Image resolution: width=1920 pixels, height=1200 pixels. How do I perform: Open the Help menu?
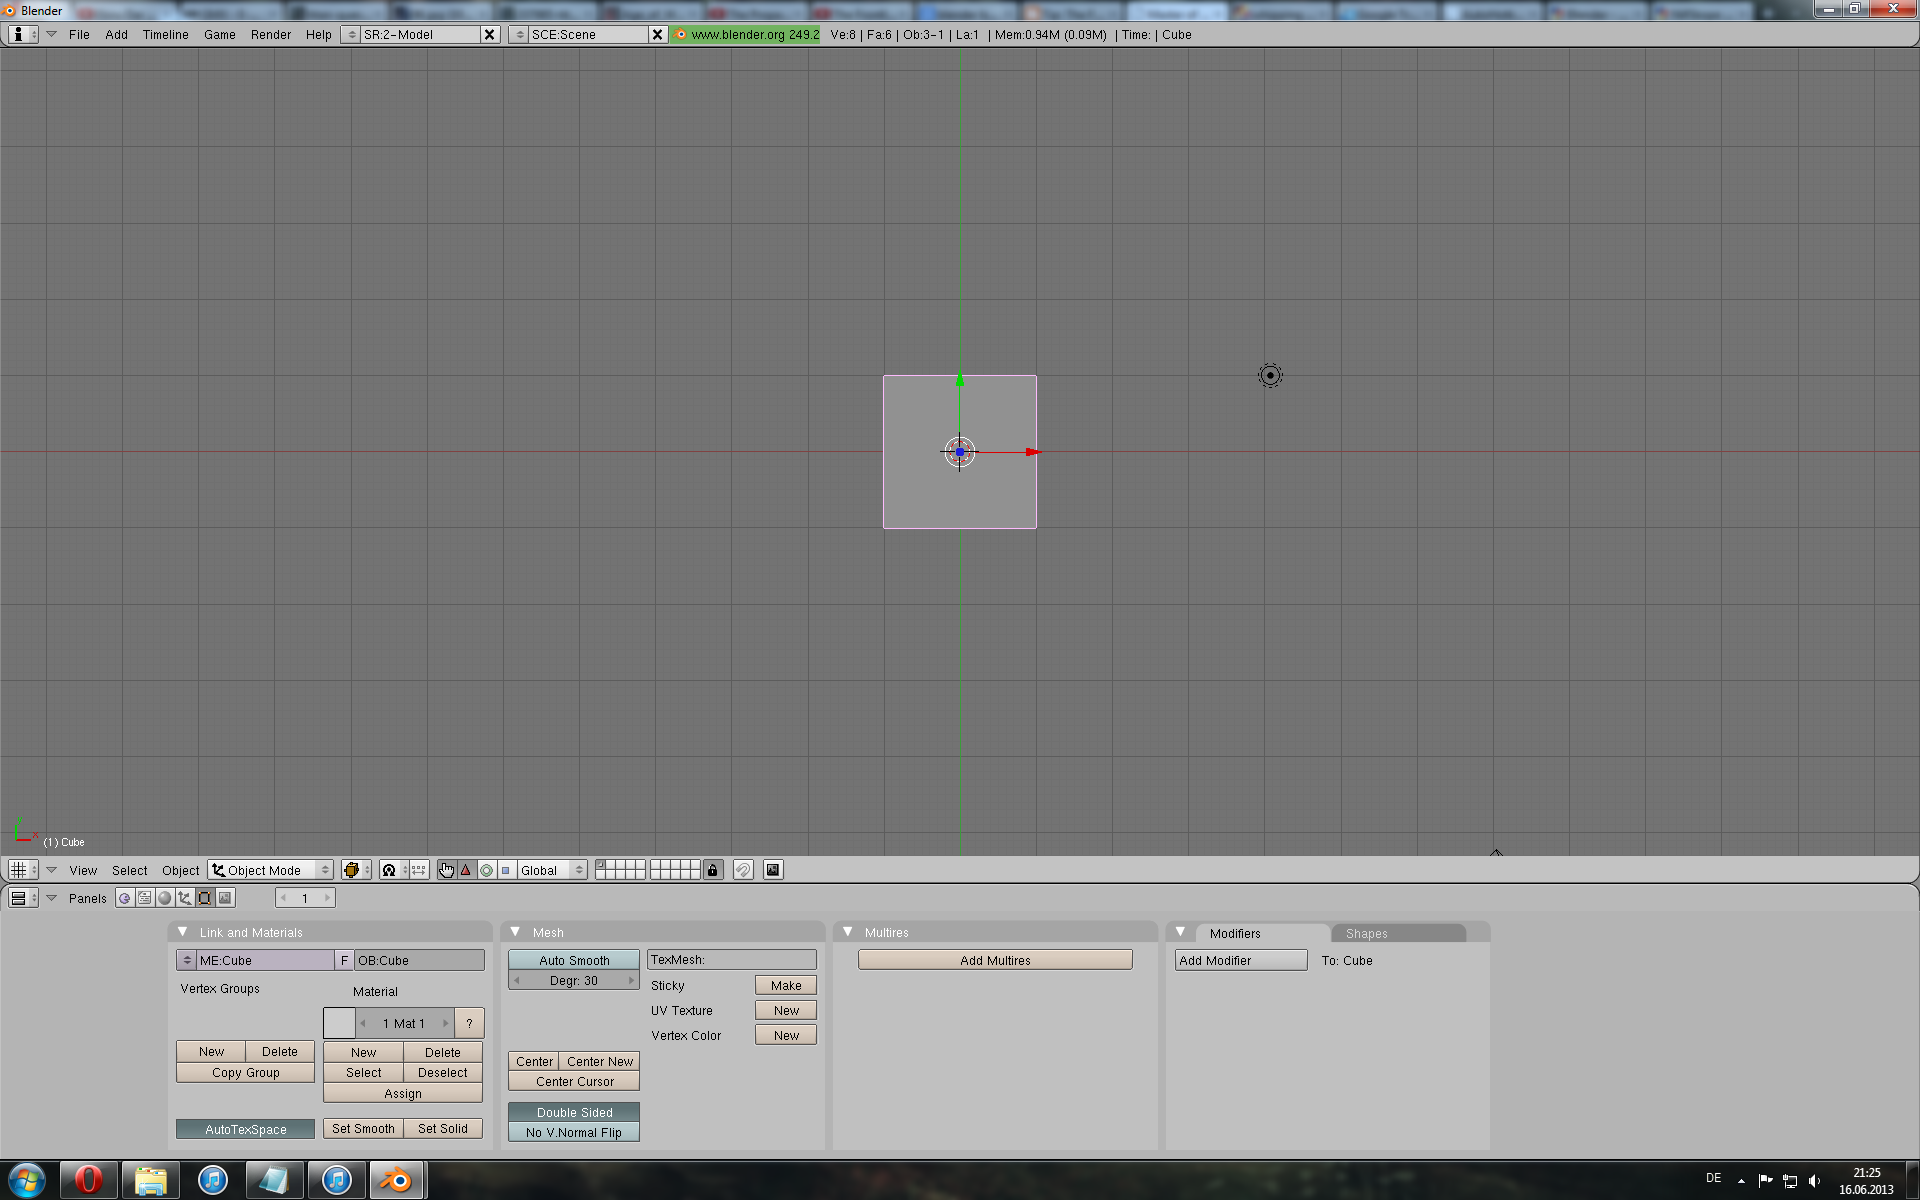(319, 34)
